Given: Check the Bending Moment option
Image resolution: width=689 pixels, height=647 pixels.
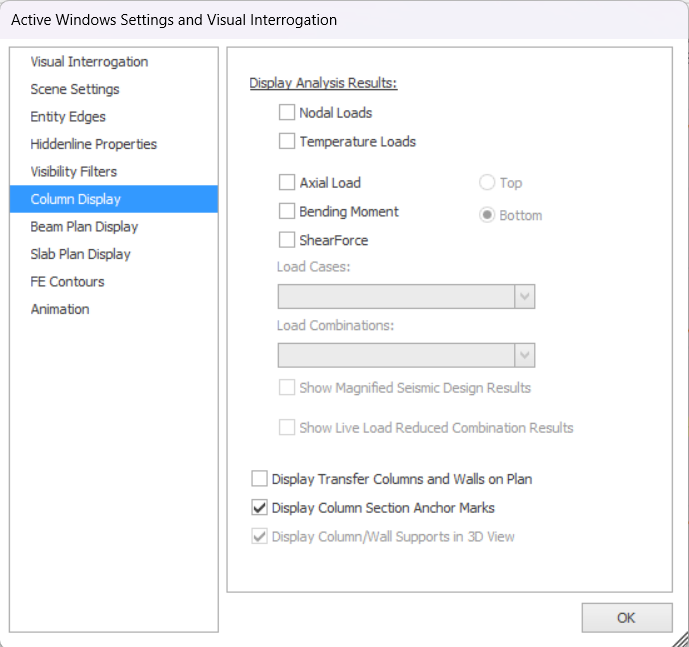Looking at the screenshot, I should [x=287, y=211].
